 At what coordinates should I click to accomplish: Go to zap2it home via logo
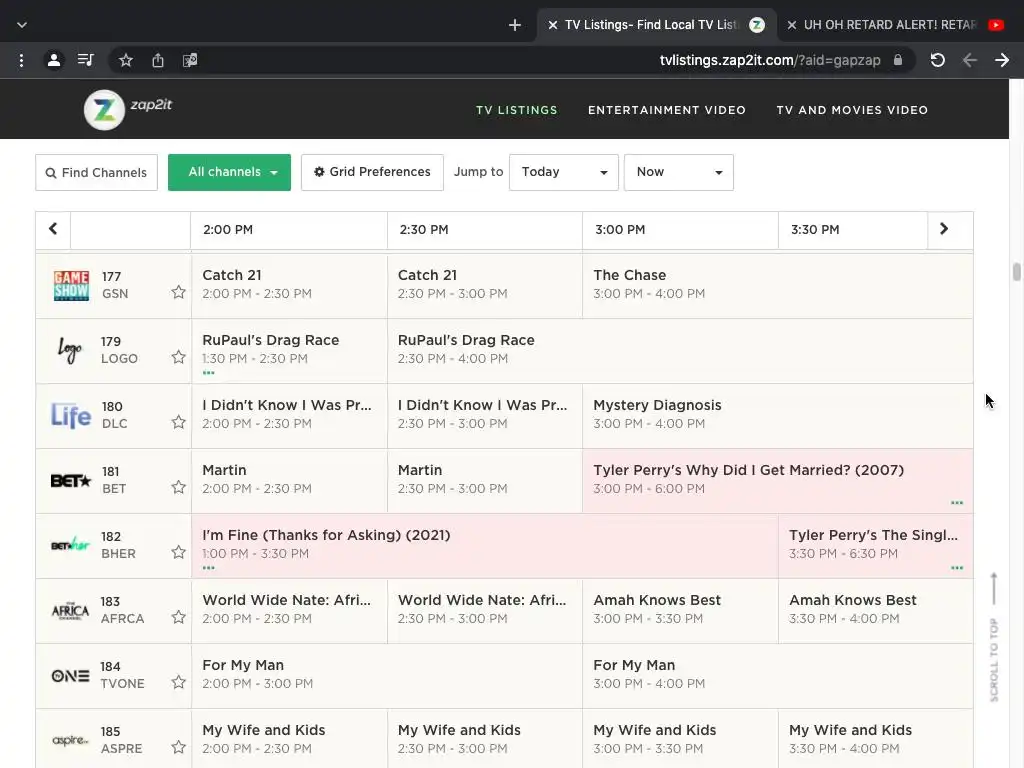point(128,109)
